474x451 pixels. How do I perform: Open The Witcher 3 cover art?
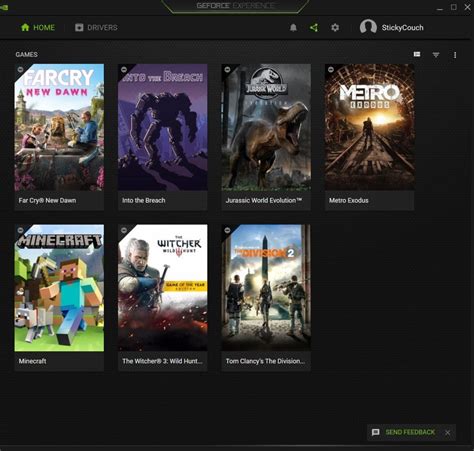(x=163, y=288)
